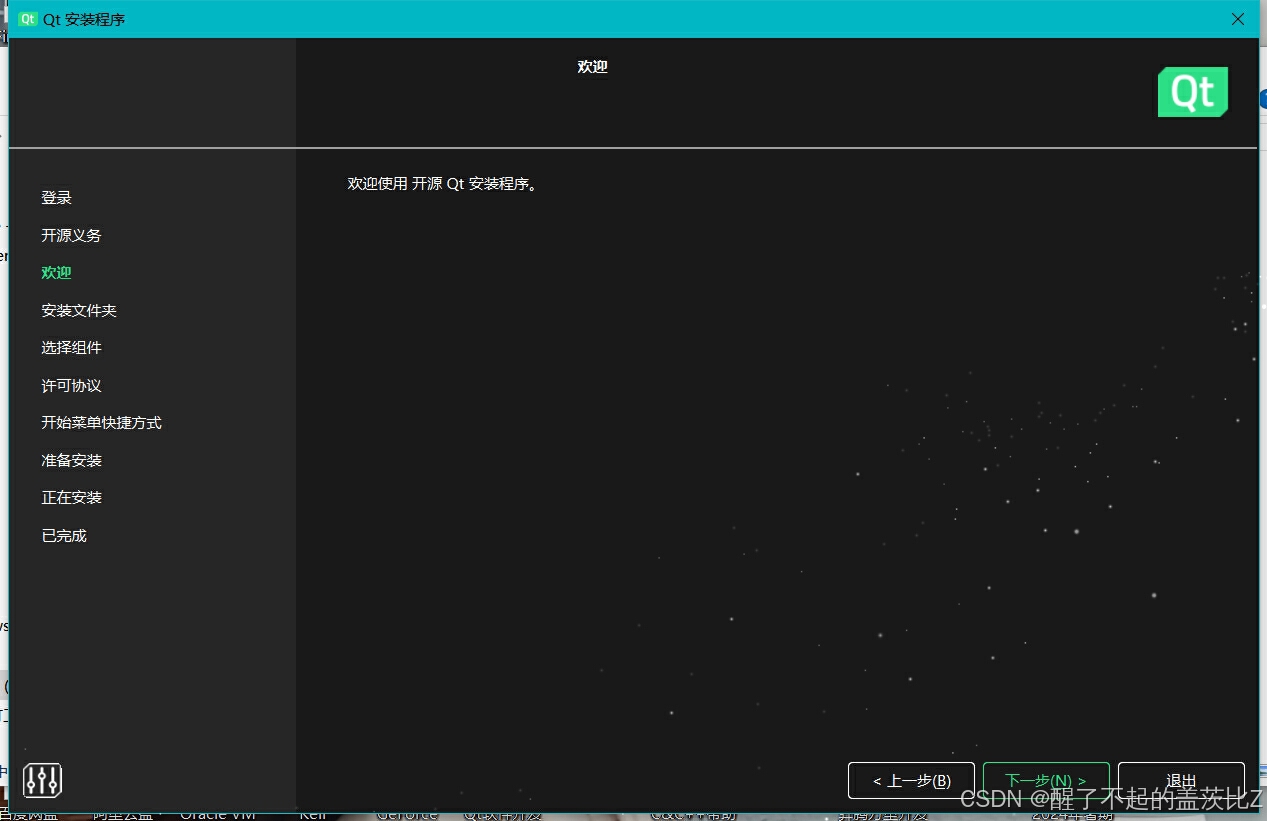The width and height of the screenshot is (1267, 821).
Task: Select the 登录 step in sidebar
Action: coord(56,198)
